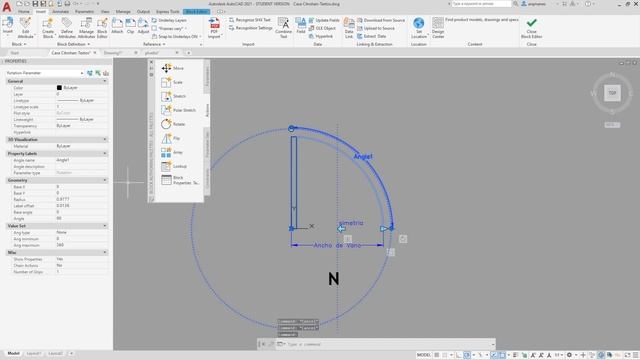
Task: Switch to the Home ribbon tab
Action: [24, 12]
